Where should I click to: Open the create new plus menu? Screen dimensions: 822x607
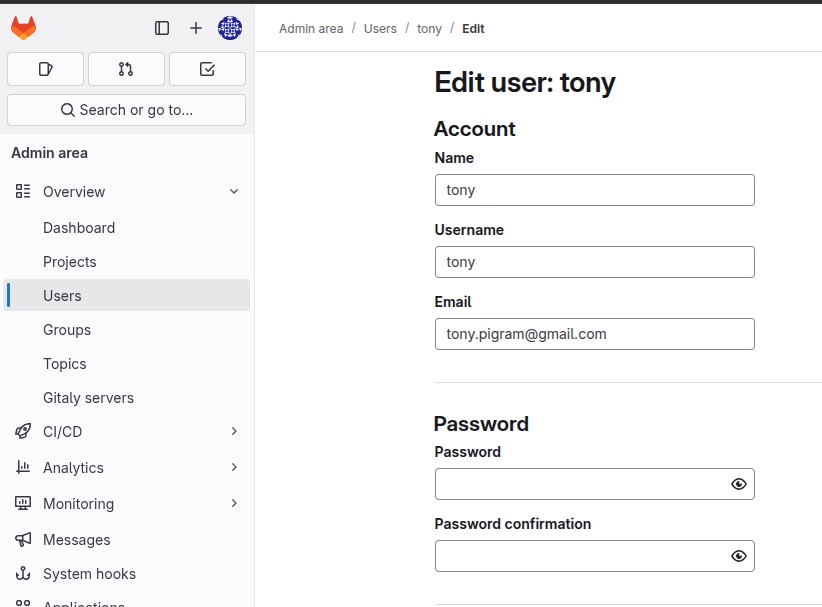(x=196, y=28)
